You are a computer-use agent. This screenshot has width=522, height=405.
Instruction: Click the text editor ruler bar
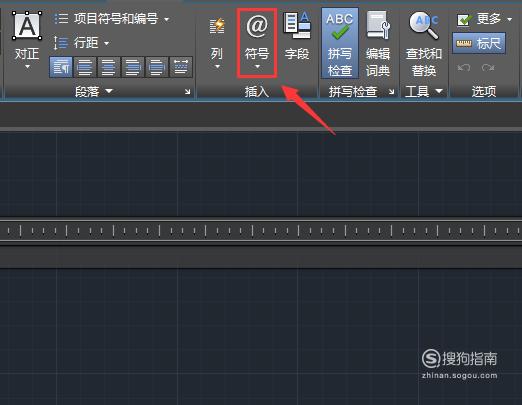tap(261, 230)
